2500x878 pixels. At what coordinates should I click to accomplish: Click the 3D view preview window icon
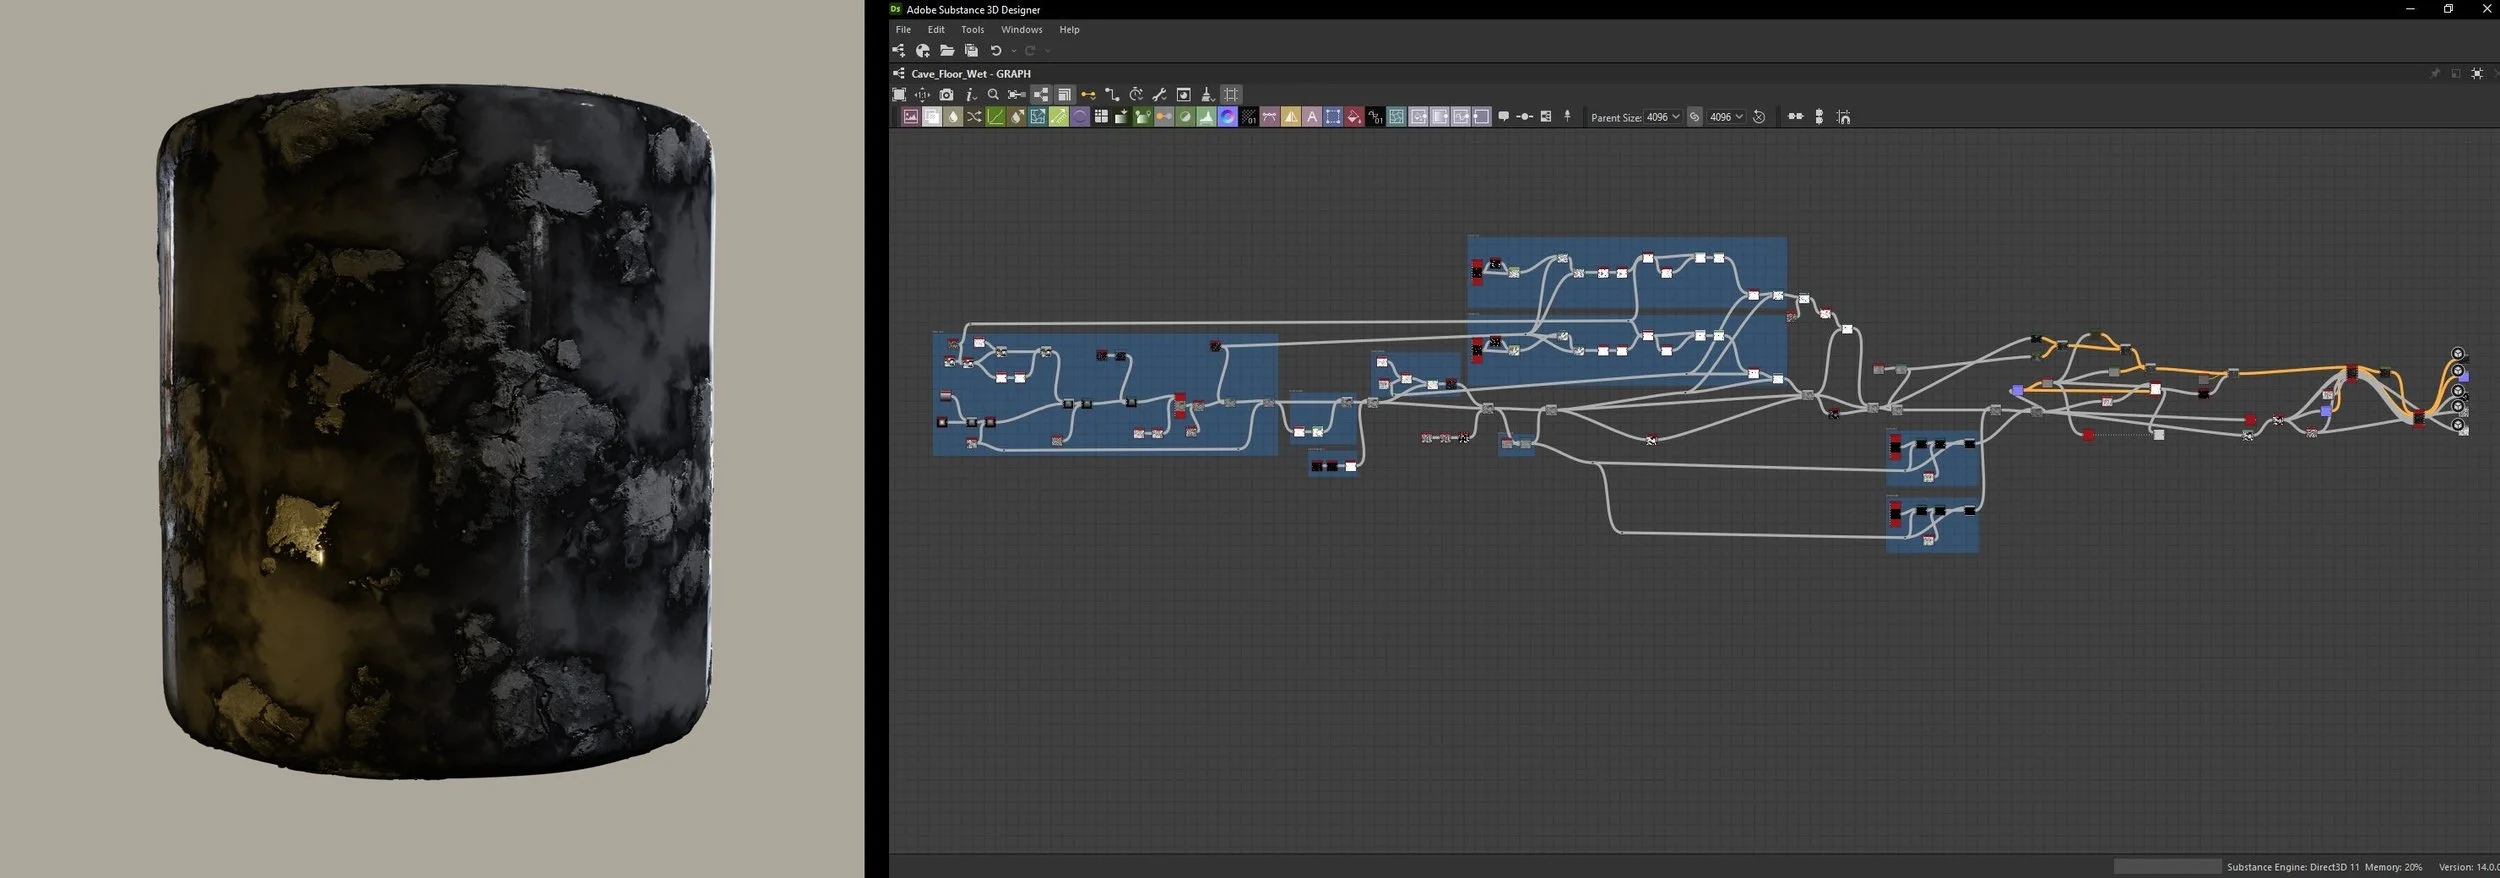point(1184,95)
